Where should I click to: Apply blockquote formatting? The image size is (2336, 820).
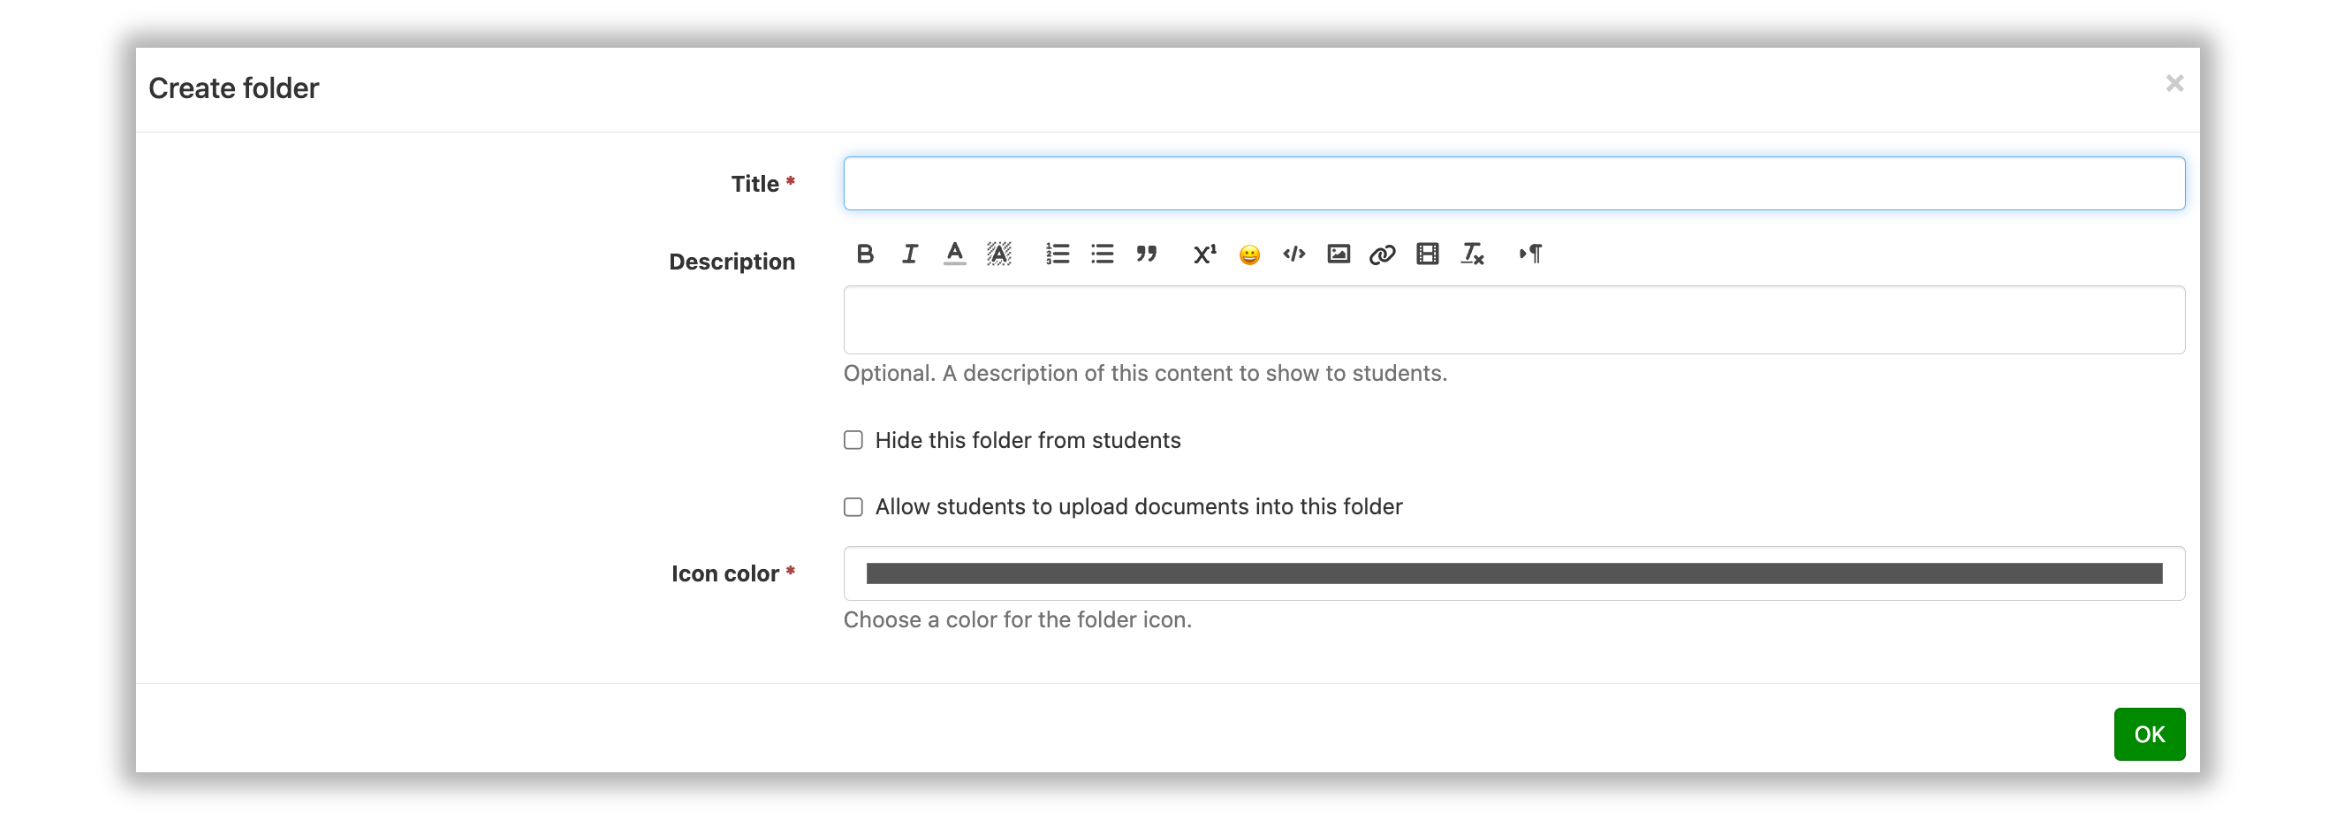[x=1146, y=254]
